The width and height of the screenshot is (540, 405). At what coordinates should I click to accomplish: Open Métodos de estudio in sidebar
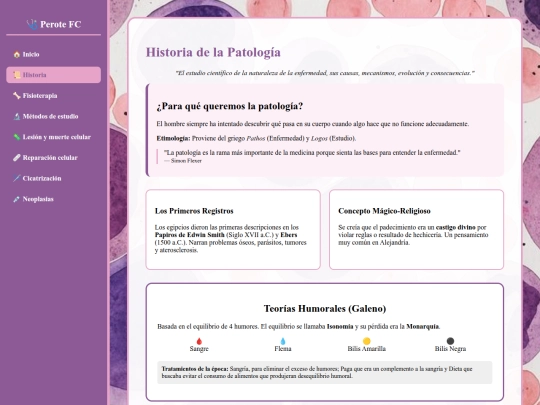point(53,116)
